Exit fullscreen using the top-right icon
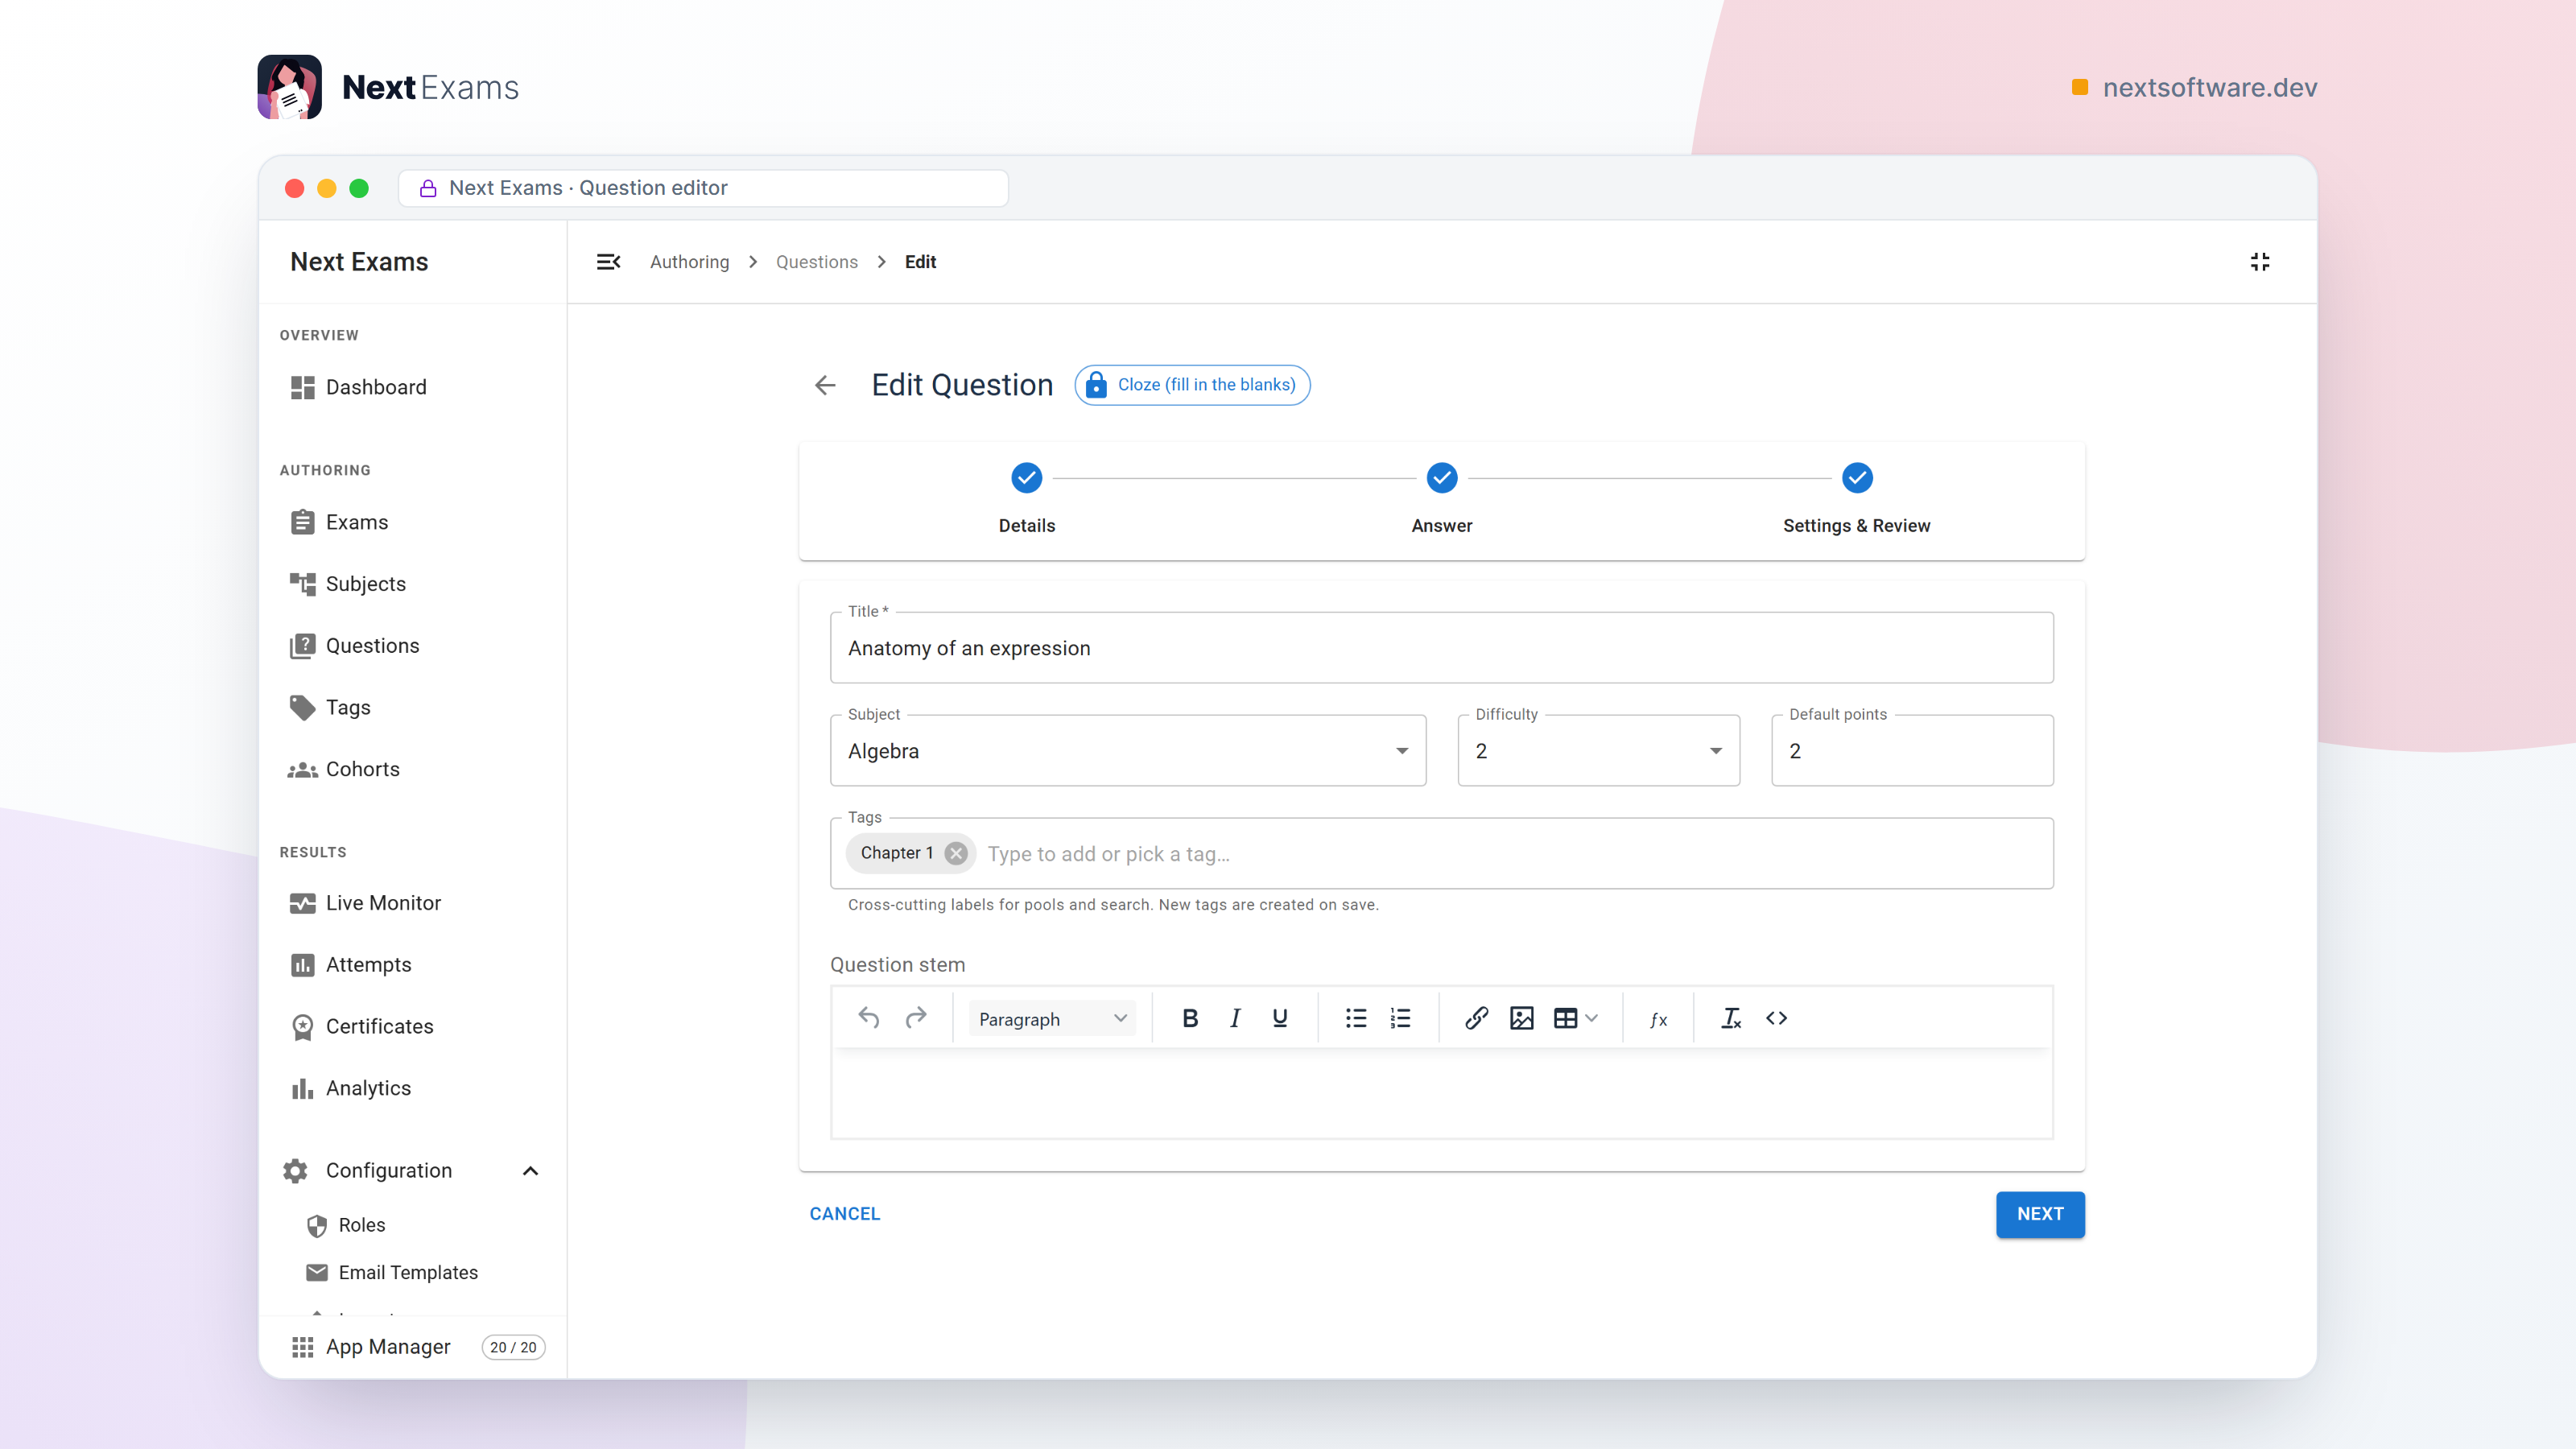The height and width of the screenshot is (1449, 2576). 2259,262
